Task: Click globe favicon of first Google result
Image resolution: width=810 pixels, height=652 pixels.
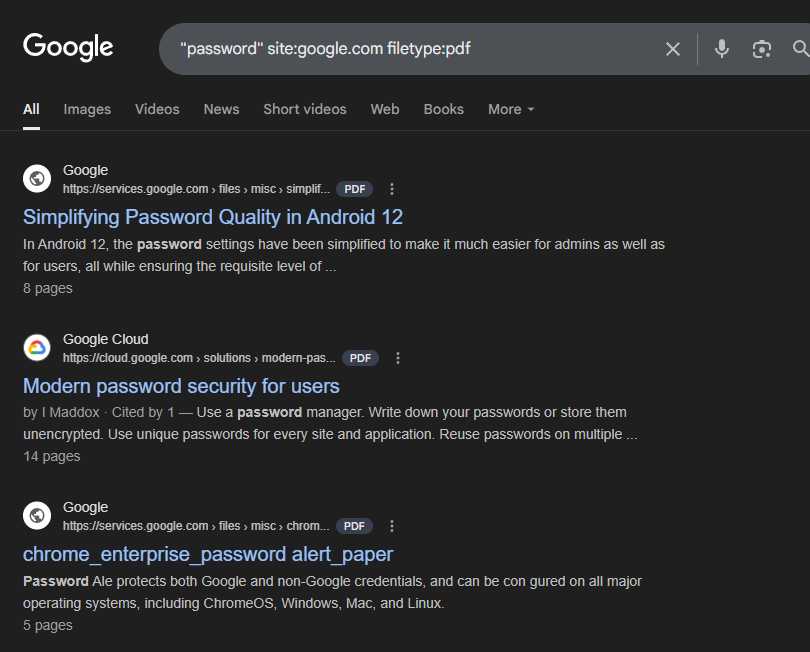Action: coord(37,178)
